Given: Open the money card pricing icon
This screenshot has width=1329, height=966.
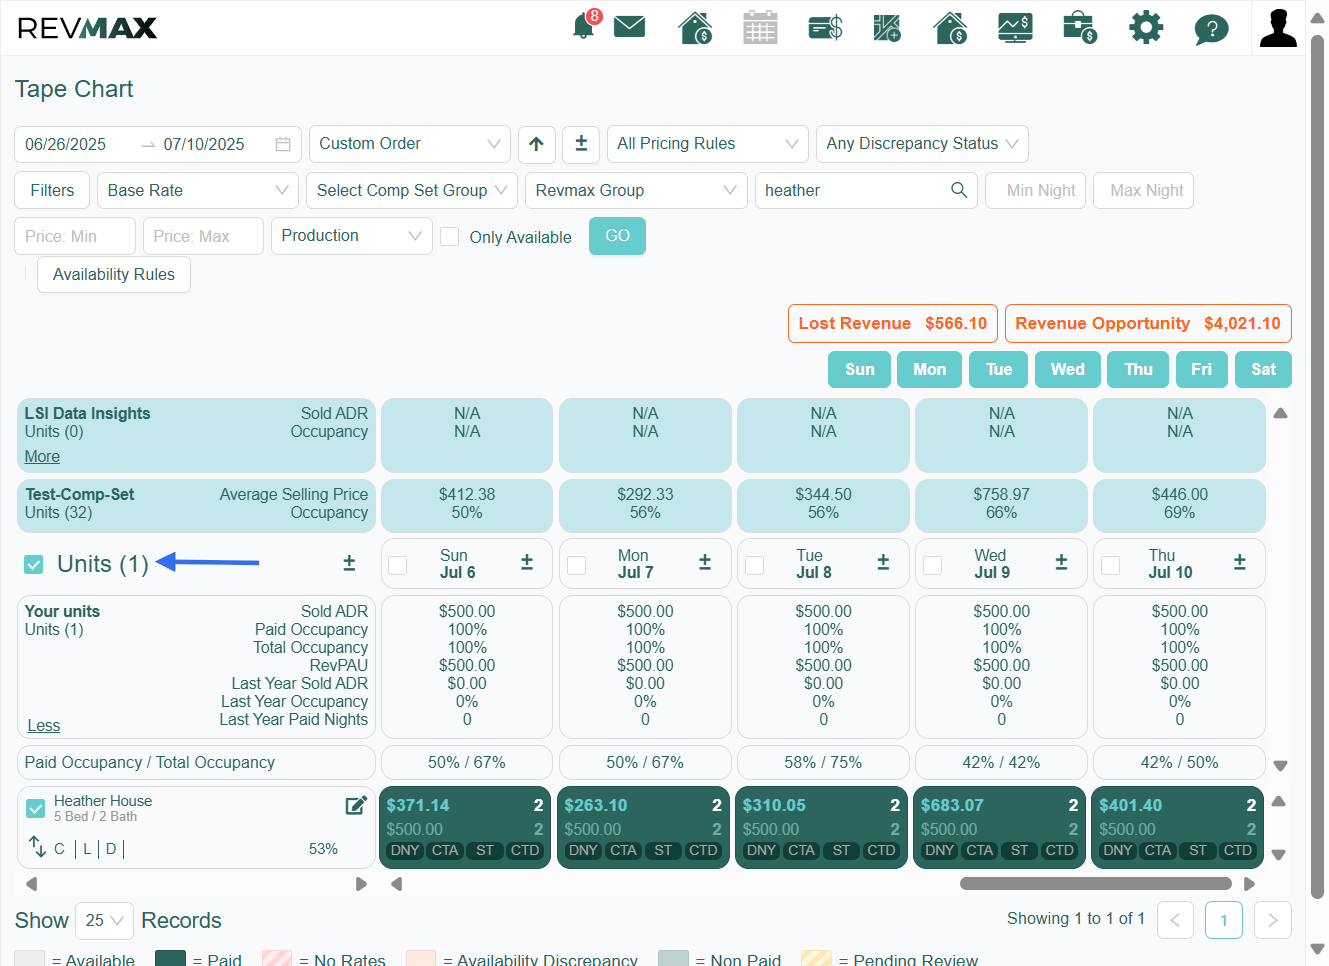Looking at the screenshot, I should [x=825, y=27].
